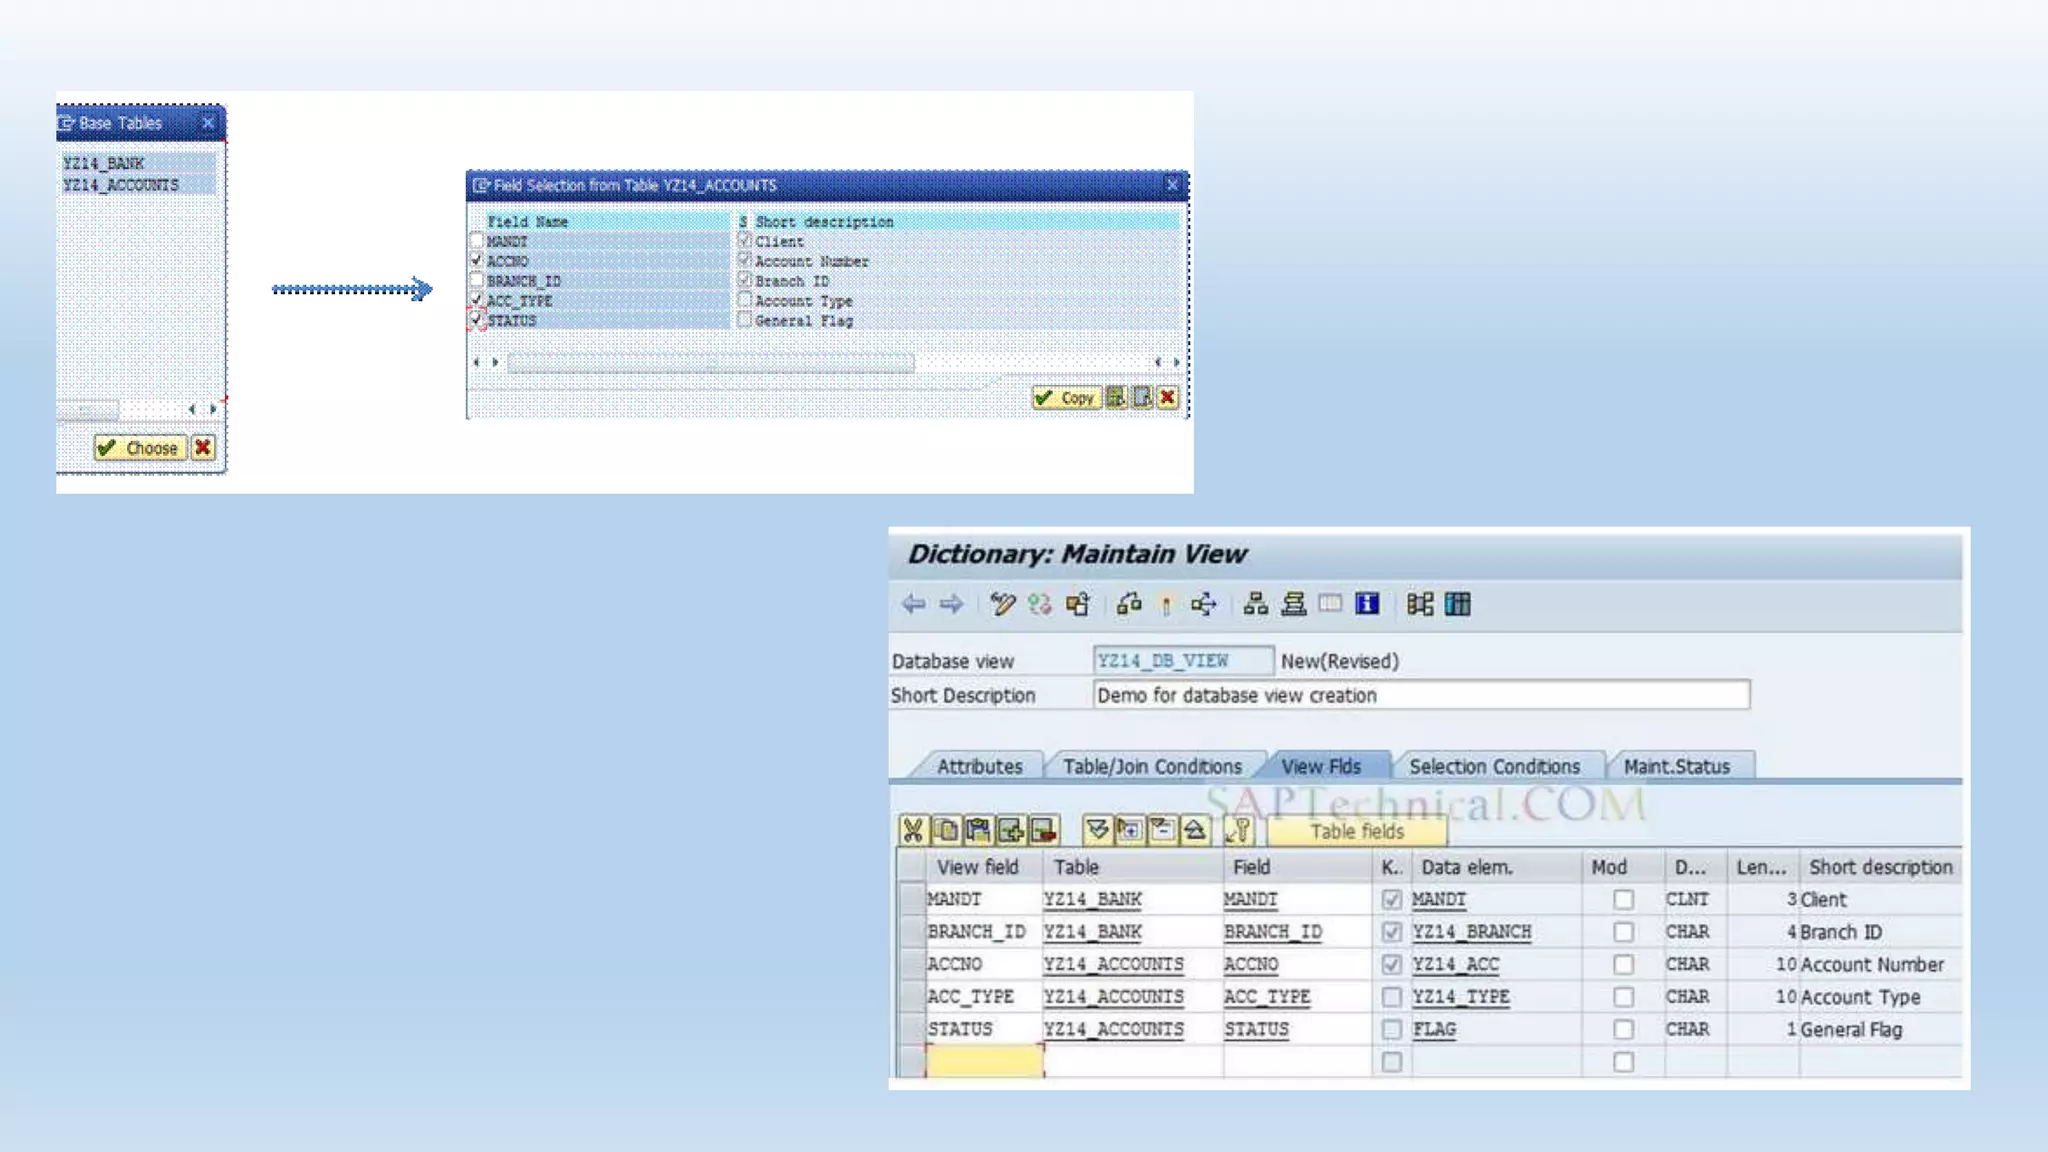Click the Copy button in field selection
Screen dimensions: 2048x1152
click(x=1066, y=398)
